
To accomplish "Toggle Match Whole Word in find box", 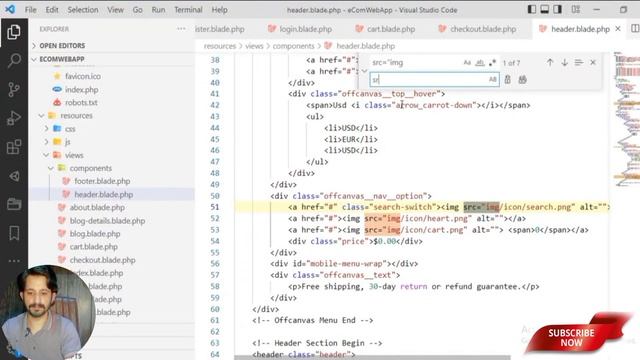I will [480, 62].
